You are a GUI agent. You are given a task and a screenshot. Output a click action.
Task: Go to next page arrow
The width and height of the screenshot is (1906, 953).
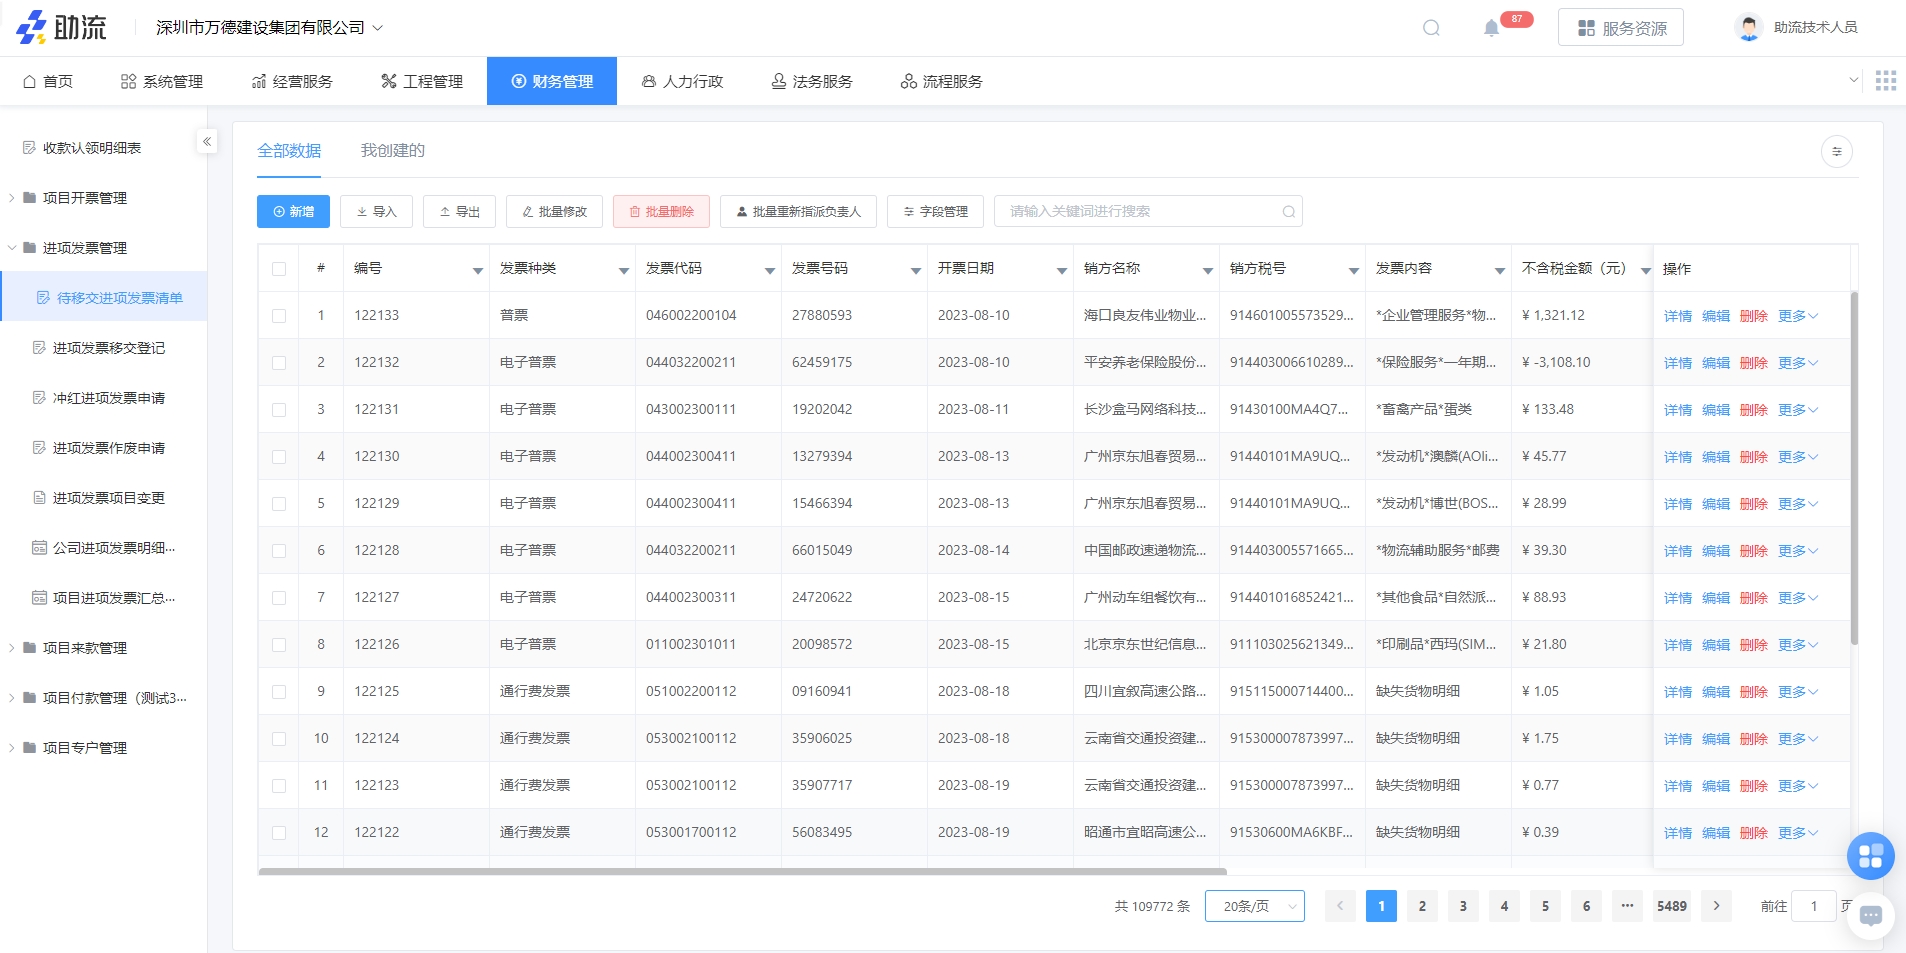coord(1716,906)
